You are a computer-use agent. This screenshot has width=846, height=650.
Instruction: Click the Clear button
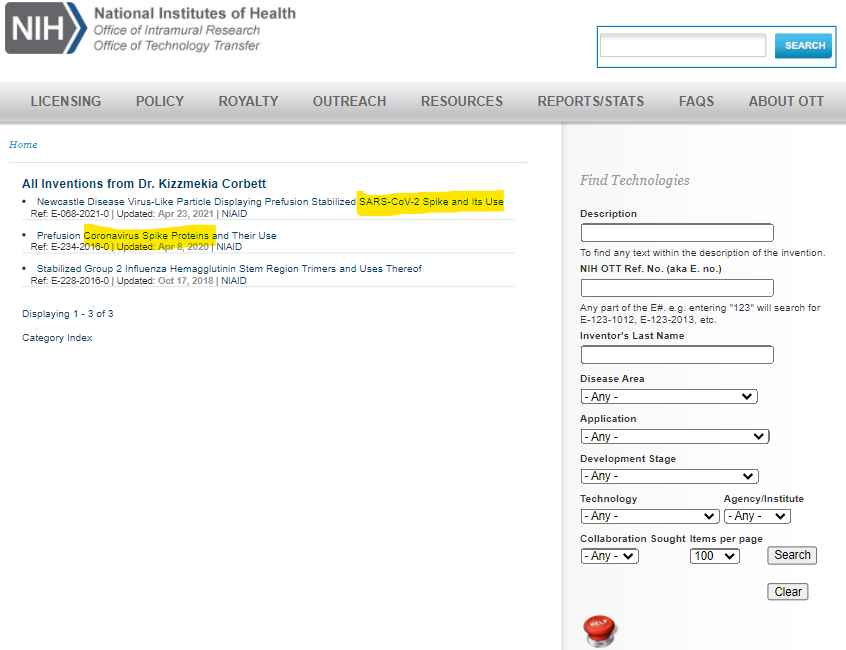788,592
